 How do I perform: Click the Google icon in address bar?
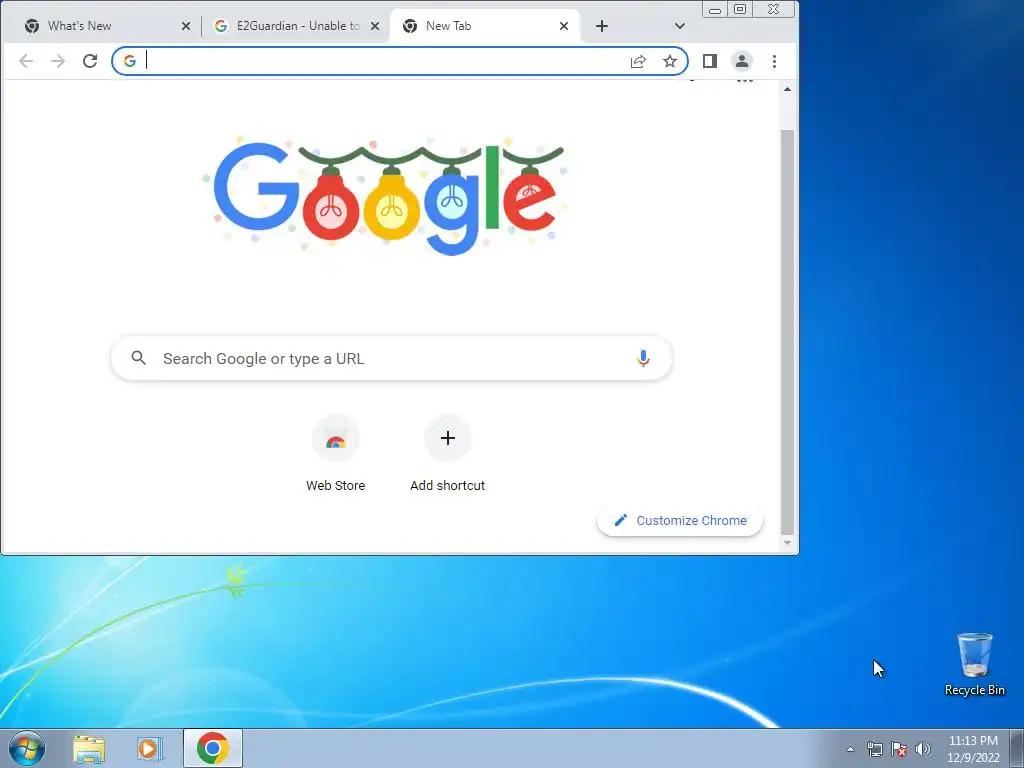pos(130,61)
